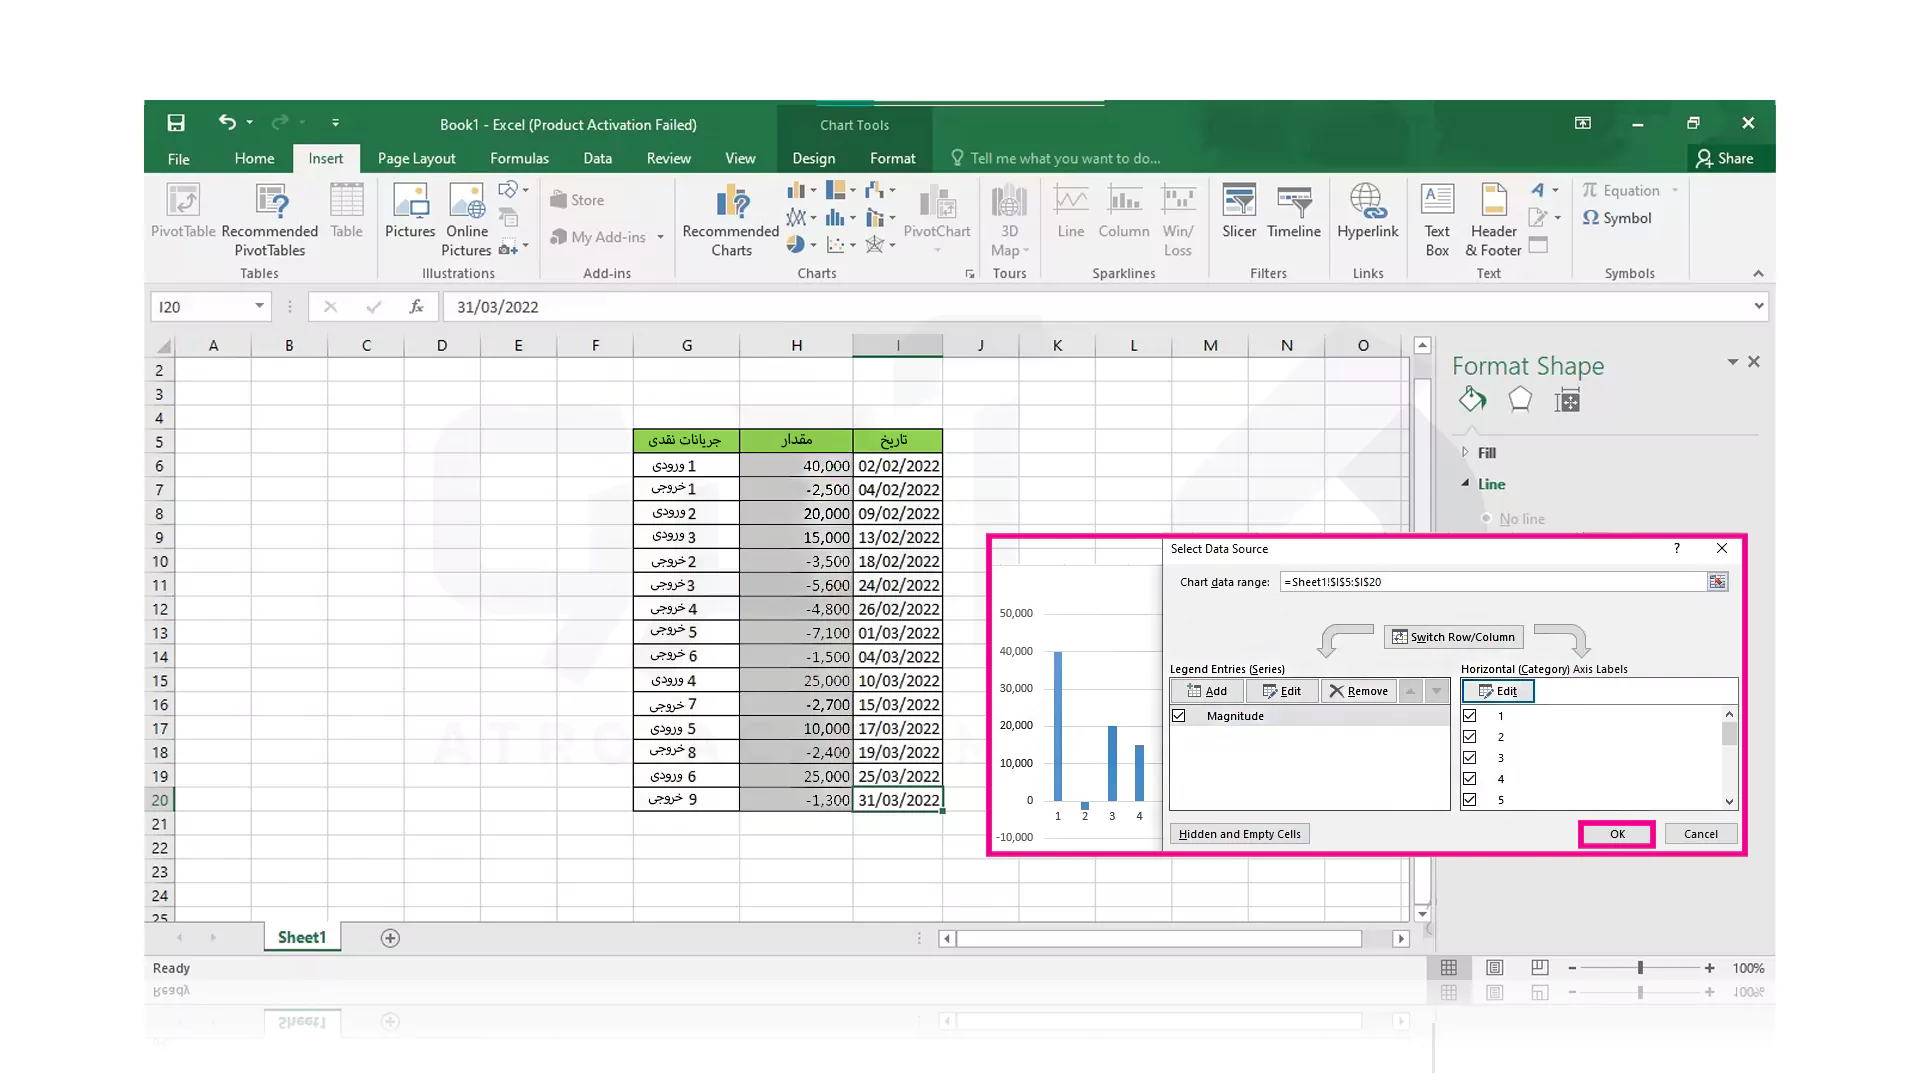Select Fill & Line icon in Format Shape
The image size is (1920, 1080).
(x=1472, y=400)
